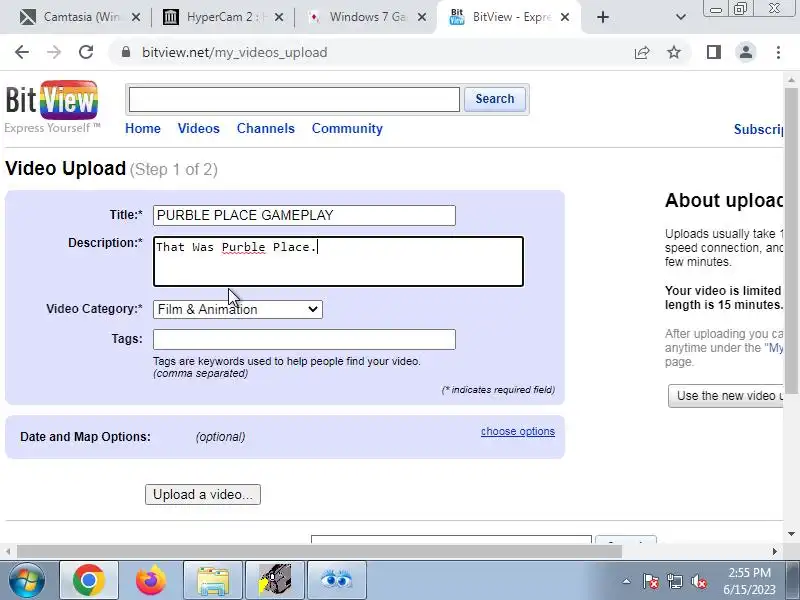
Task: Click the BitView rainbow logo
Action: click(52, 101)
